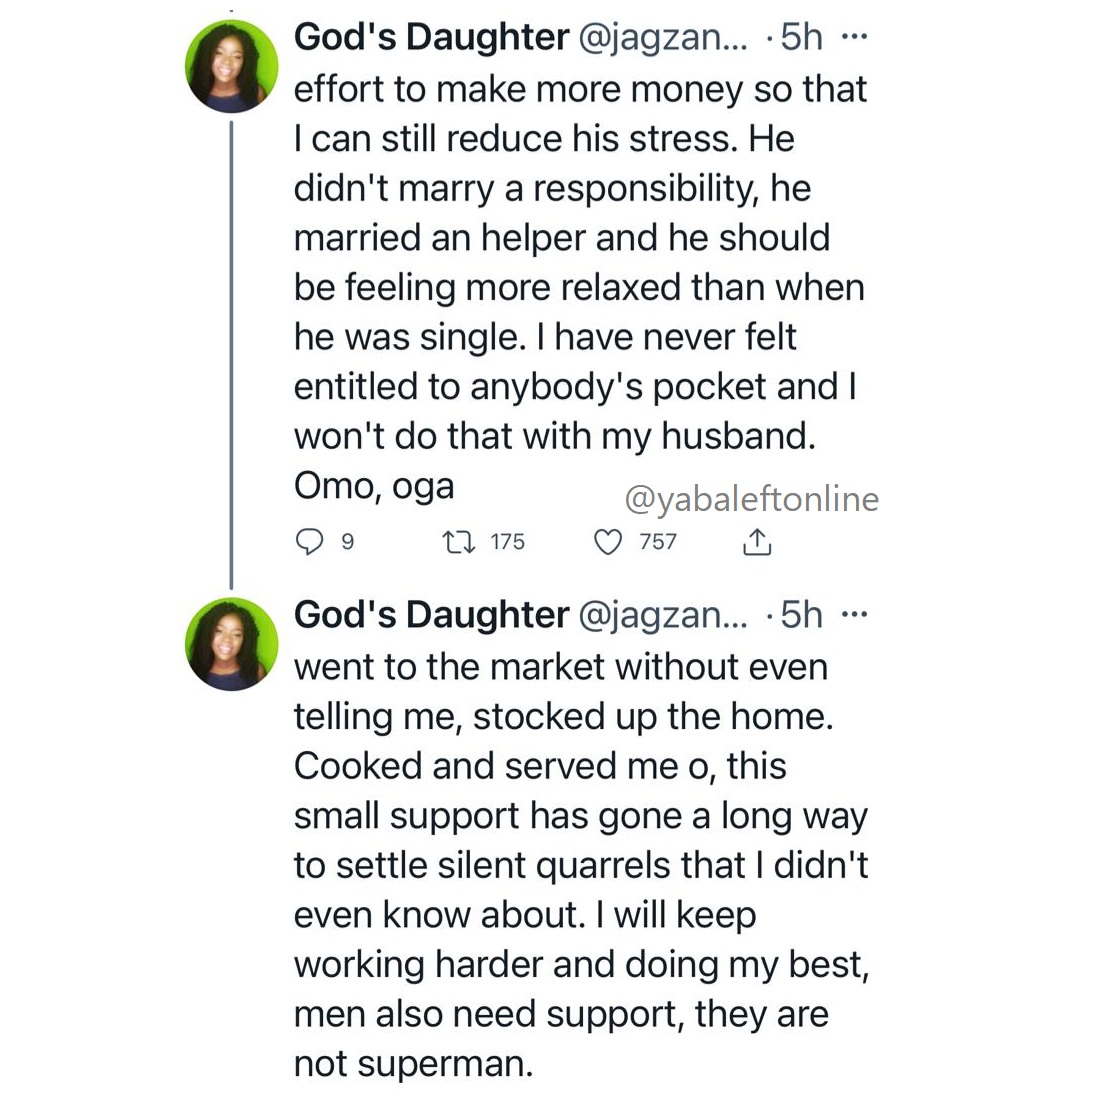Open God's Daughter name on second tweet
The height and width of the screenshot is (1095, 1095).
coord(432,615)
